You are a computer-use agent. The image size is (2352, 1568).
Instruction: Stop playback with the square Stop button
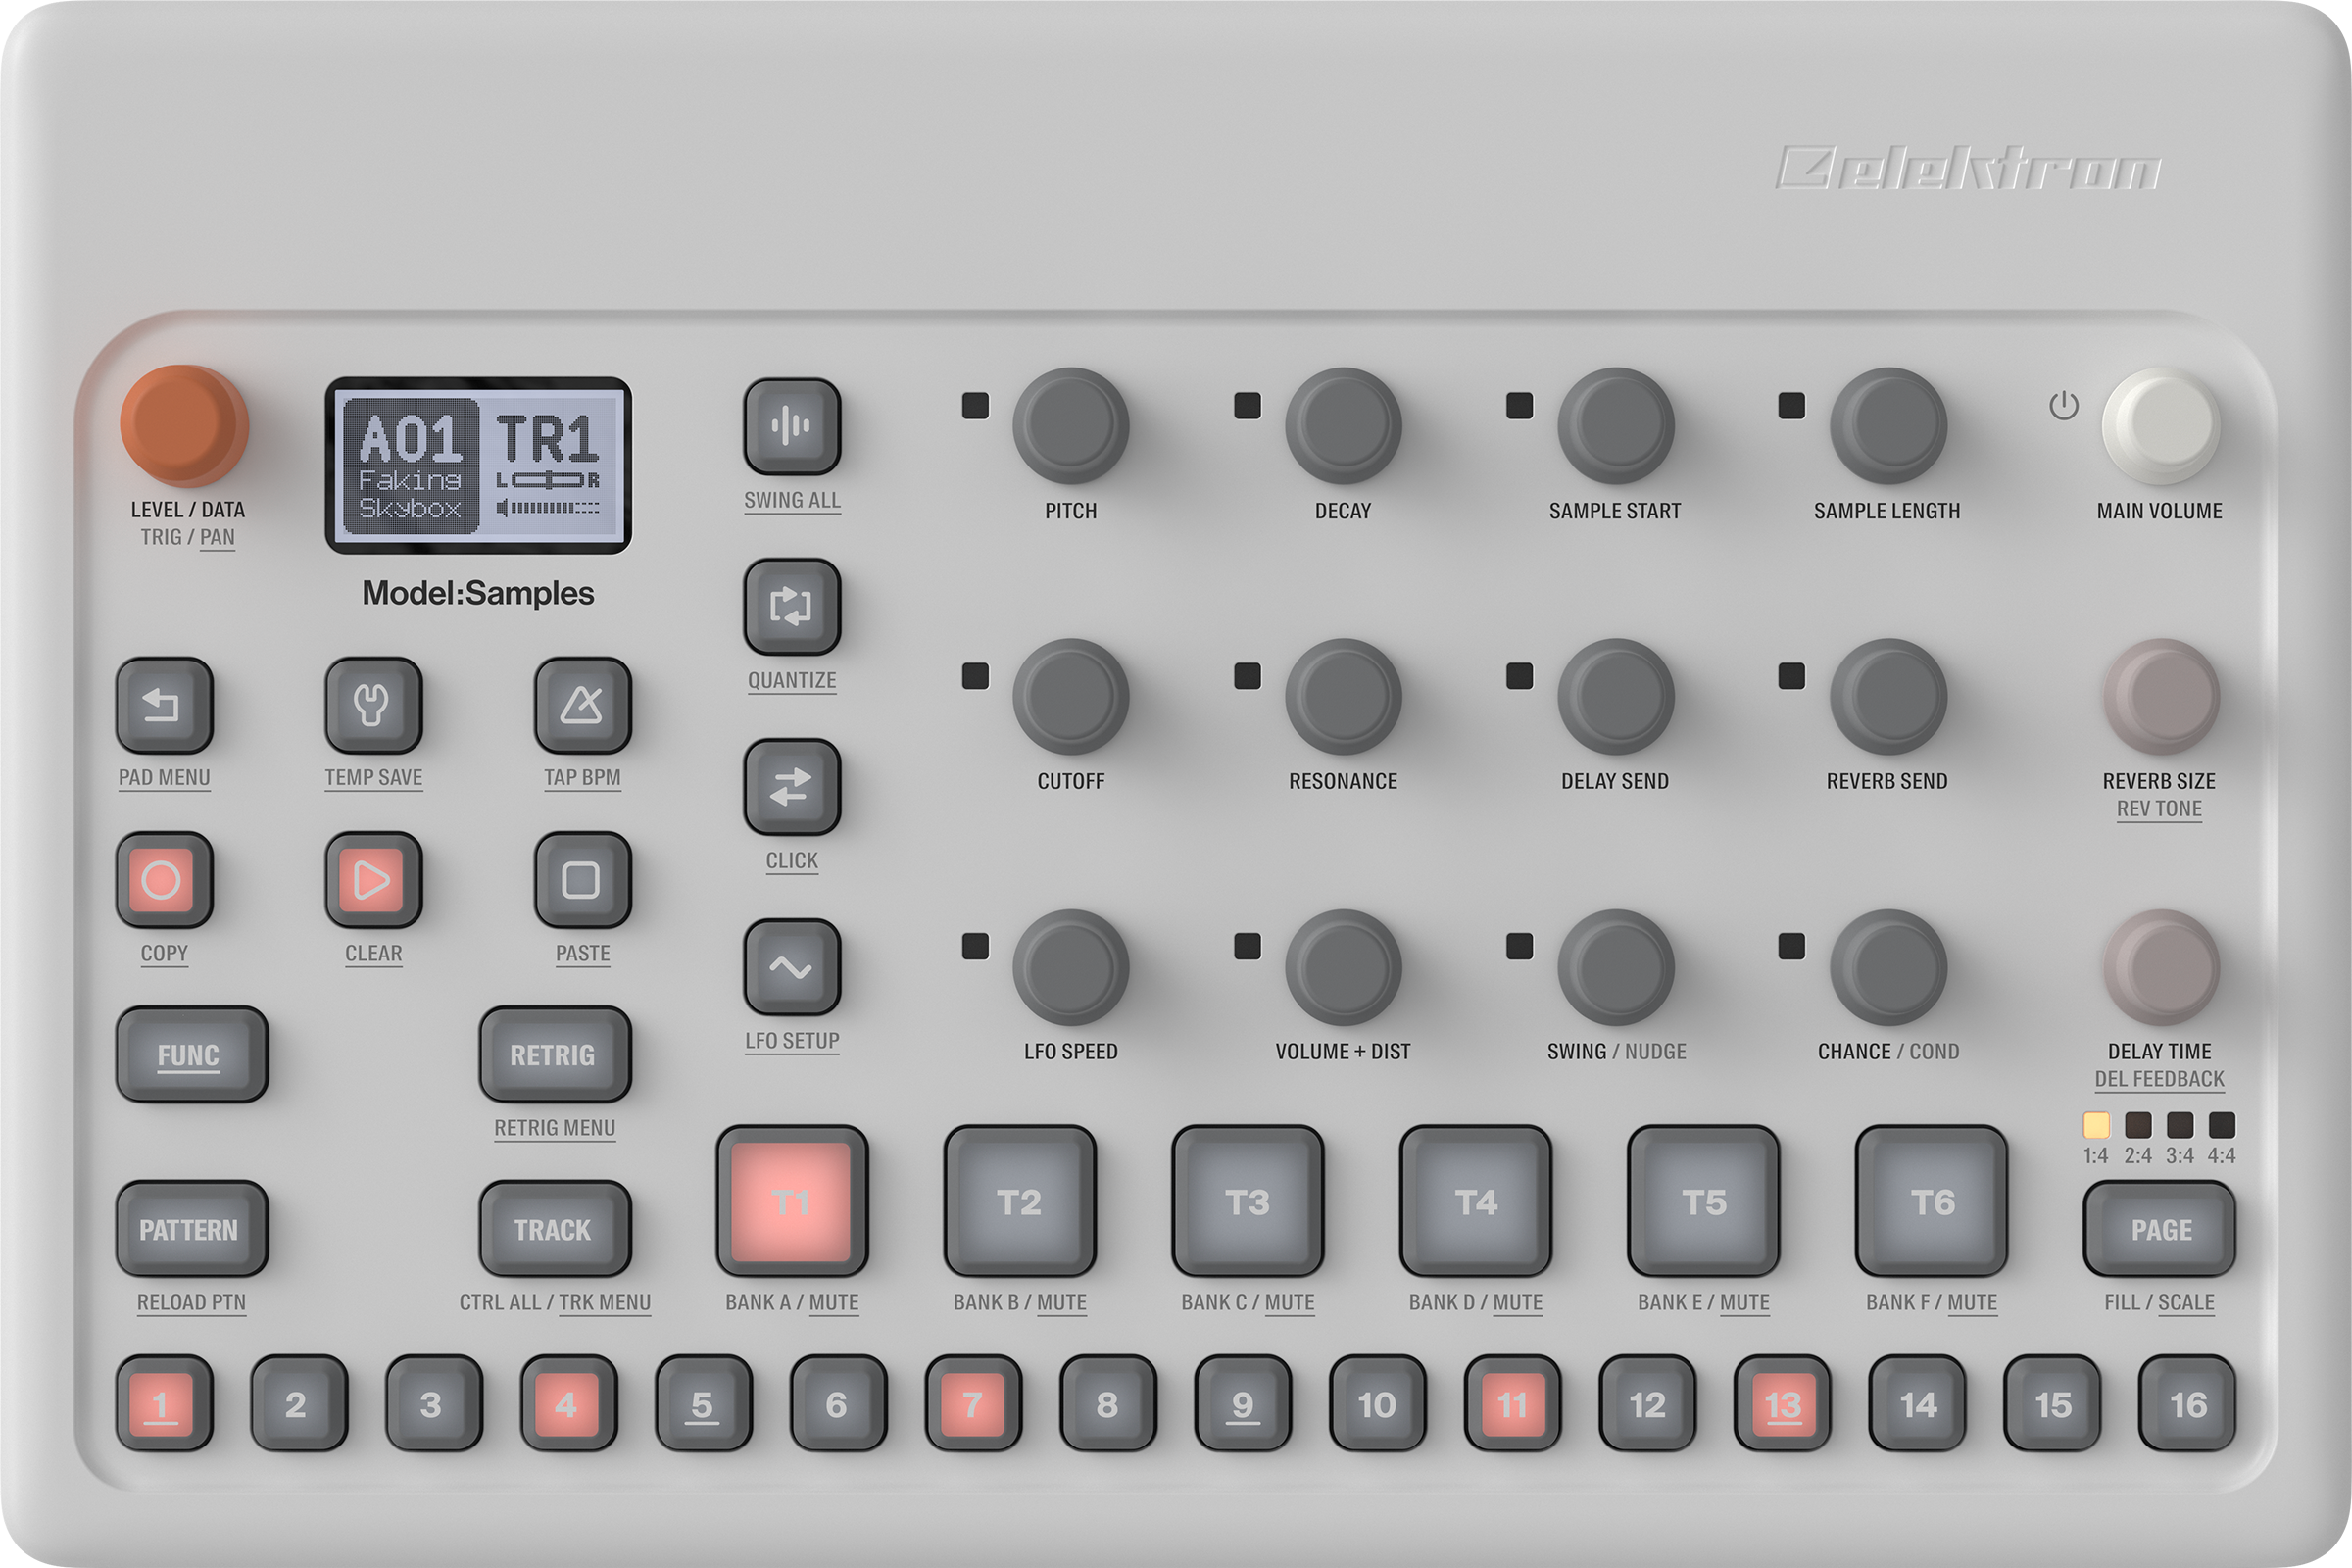[582, 880]
